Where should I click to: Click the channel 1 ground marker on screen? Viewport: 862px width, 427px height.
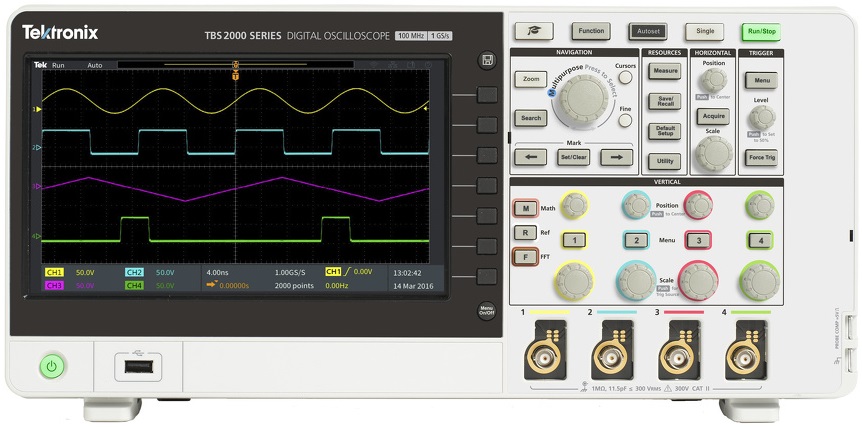pyautogui.click(x=38, y=109)
